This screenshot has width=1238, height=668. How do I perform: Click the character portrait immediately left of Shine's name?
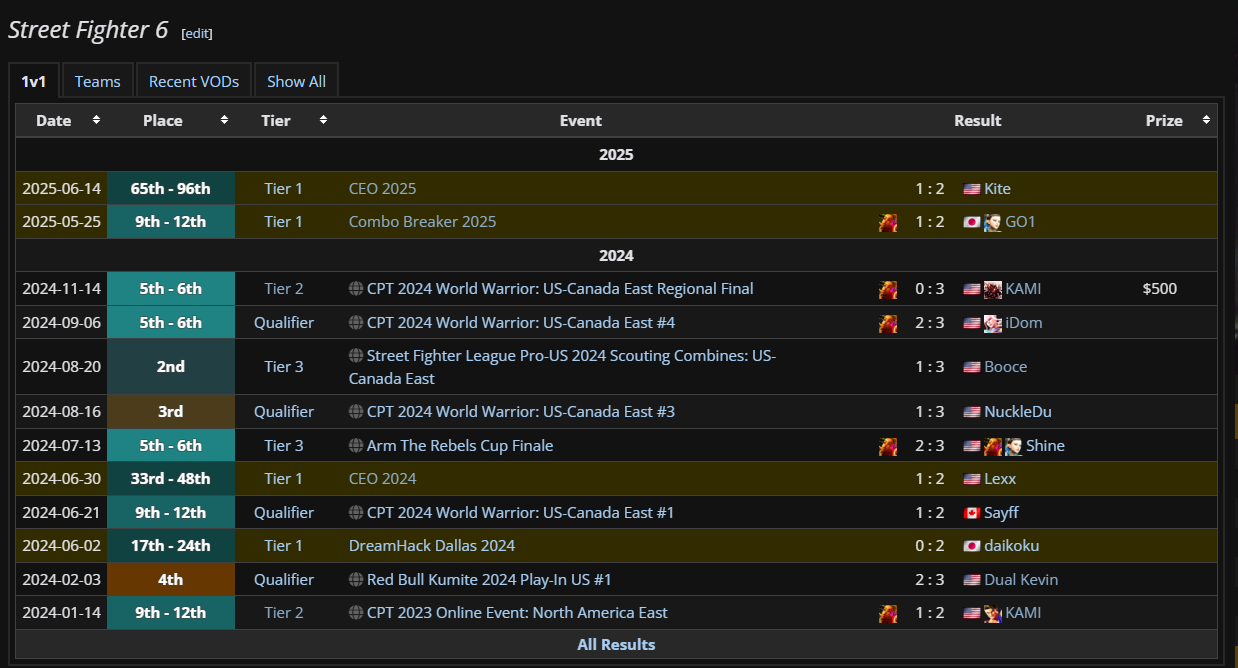click(x=1013, y=446)
